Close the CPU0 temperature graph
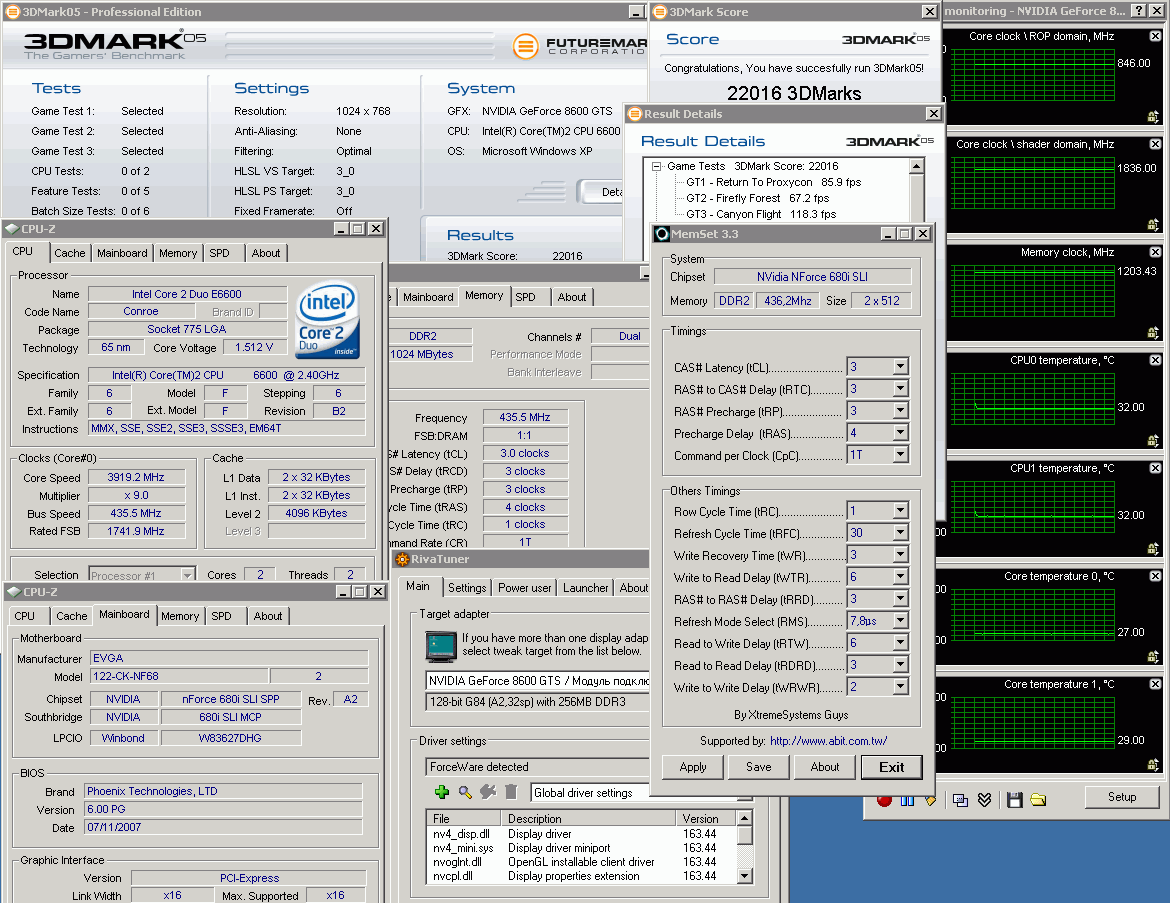 click(1155, 360)
